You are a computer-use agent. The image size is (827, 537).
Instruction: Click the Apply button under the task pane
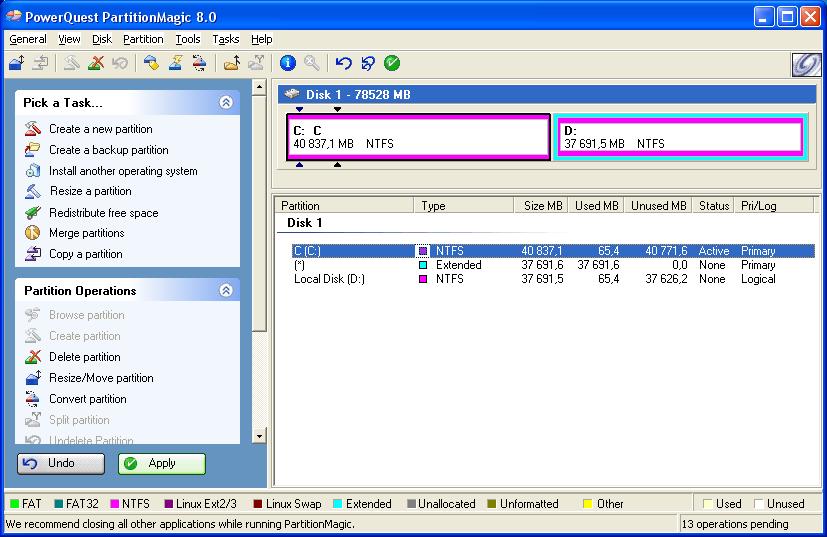[162, 464]
